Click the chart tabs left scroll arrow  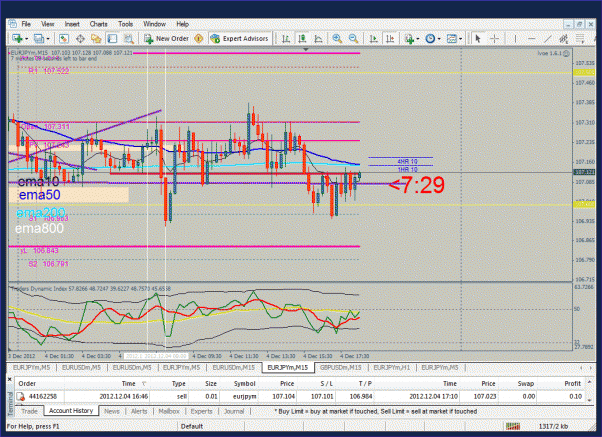tap(581, 368)
